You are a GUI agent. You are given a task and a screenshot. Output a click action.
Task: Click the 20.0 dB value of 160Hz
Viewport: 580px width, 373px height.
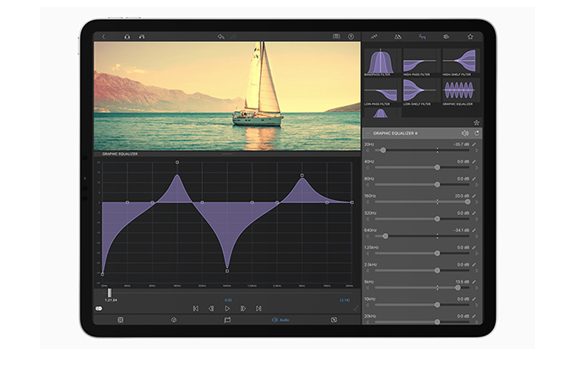click(x=462, y=196)
